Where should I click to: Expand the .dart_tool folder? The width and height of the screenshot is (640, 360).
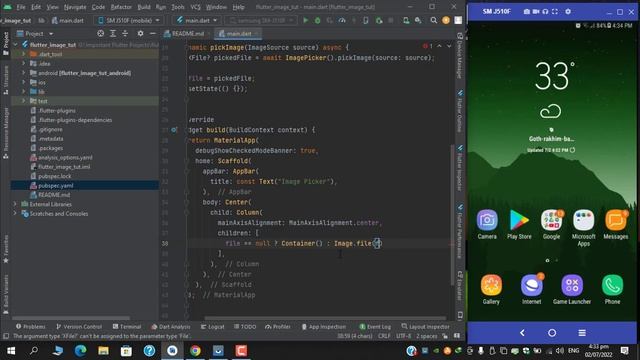[23, 54]
